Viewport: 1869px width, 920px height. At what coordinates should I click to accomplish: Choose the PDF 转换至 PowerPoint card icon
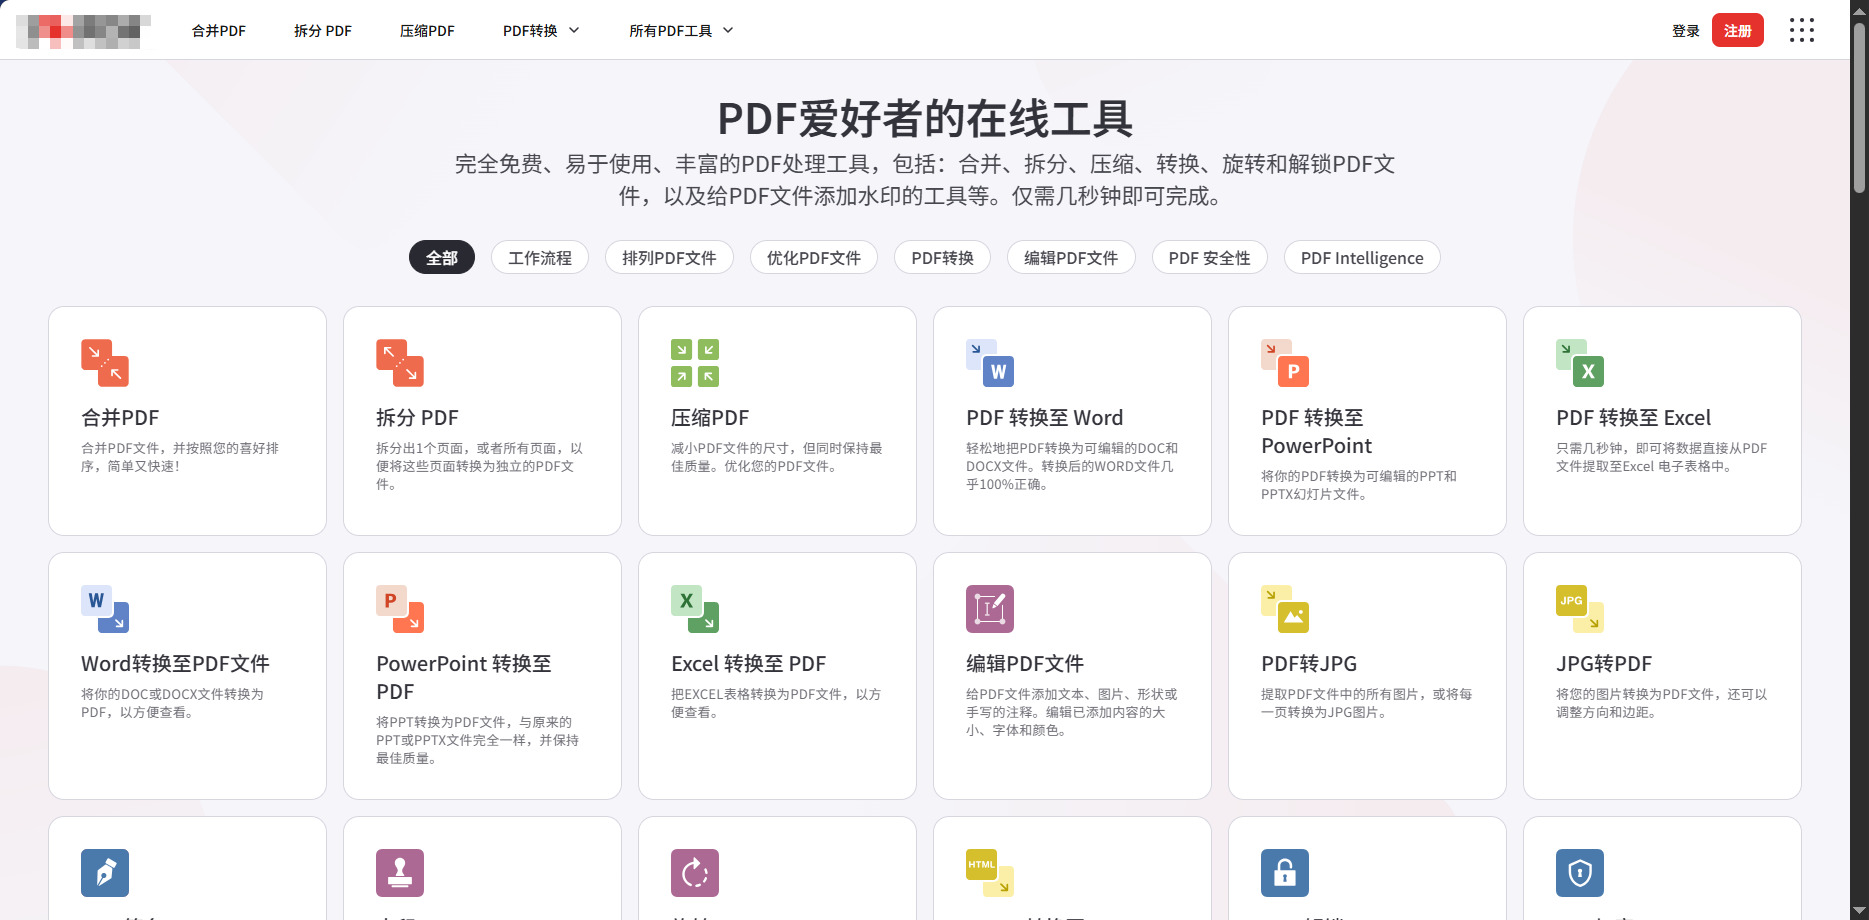1285,363
